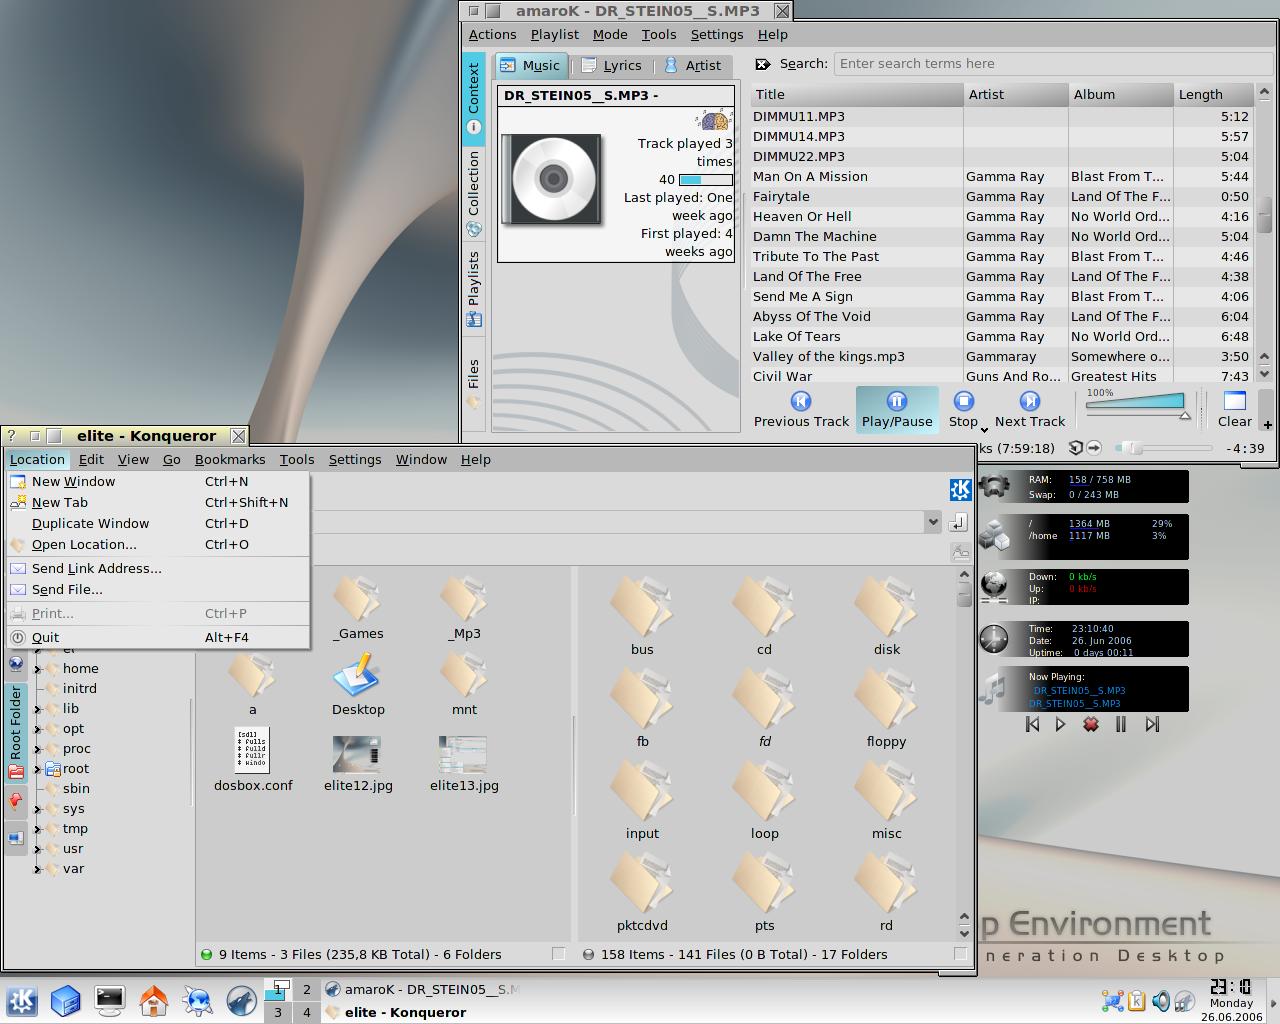Click Play/Pause button in amaroK
The height and width of the screenshot is (1024, 1280).
pyautogui.click(x=897, y=410)
